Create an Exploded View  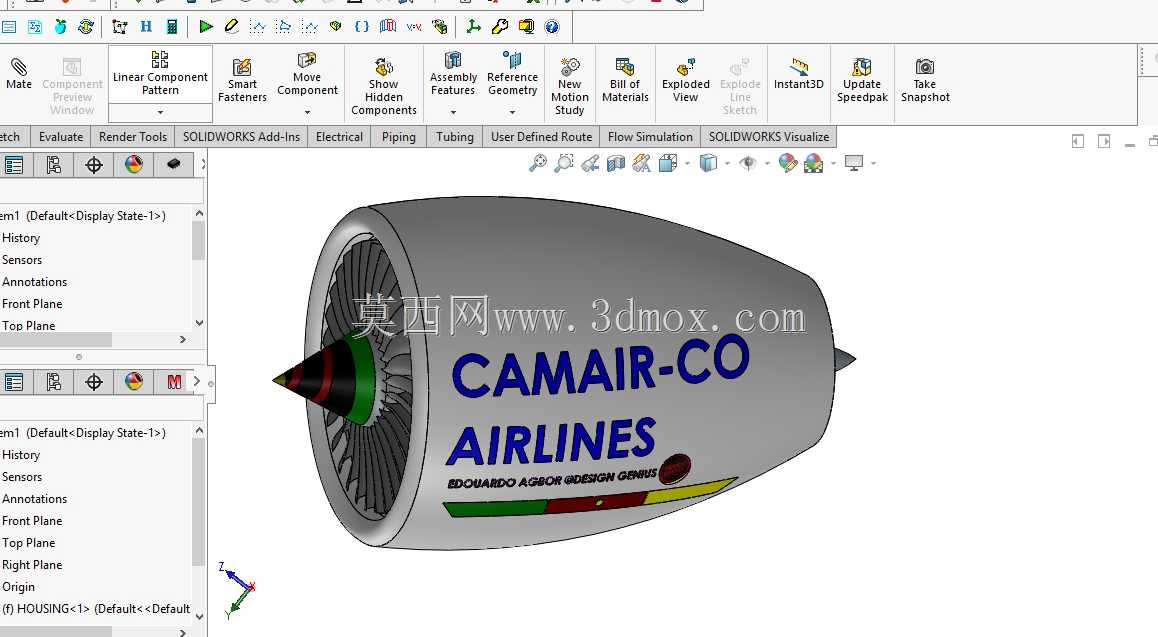click(x=685, y=80)
